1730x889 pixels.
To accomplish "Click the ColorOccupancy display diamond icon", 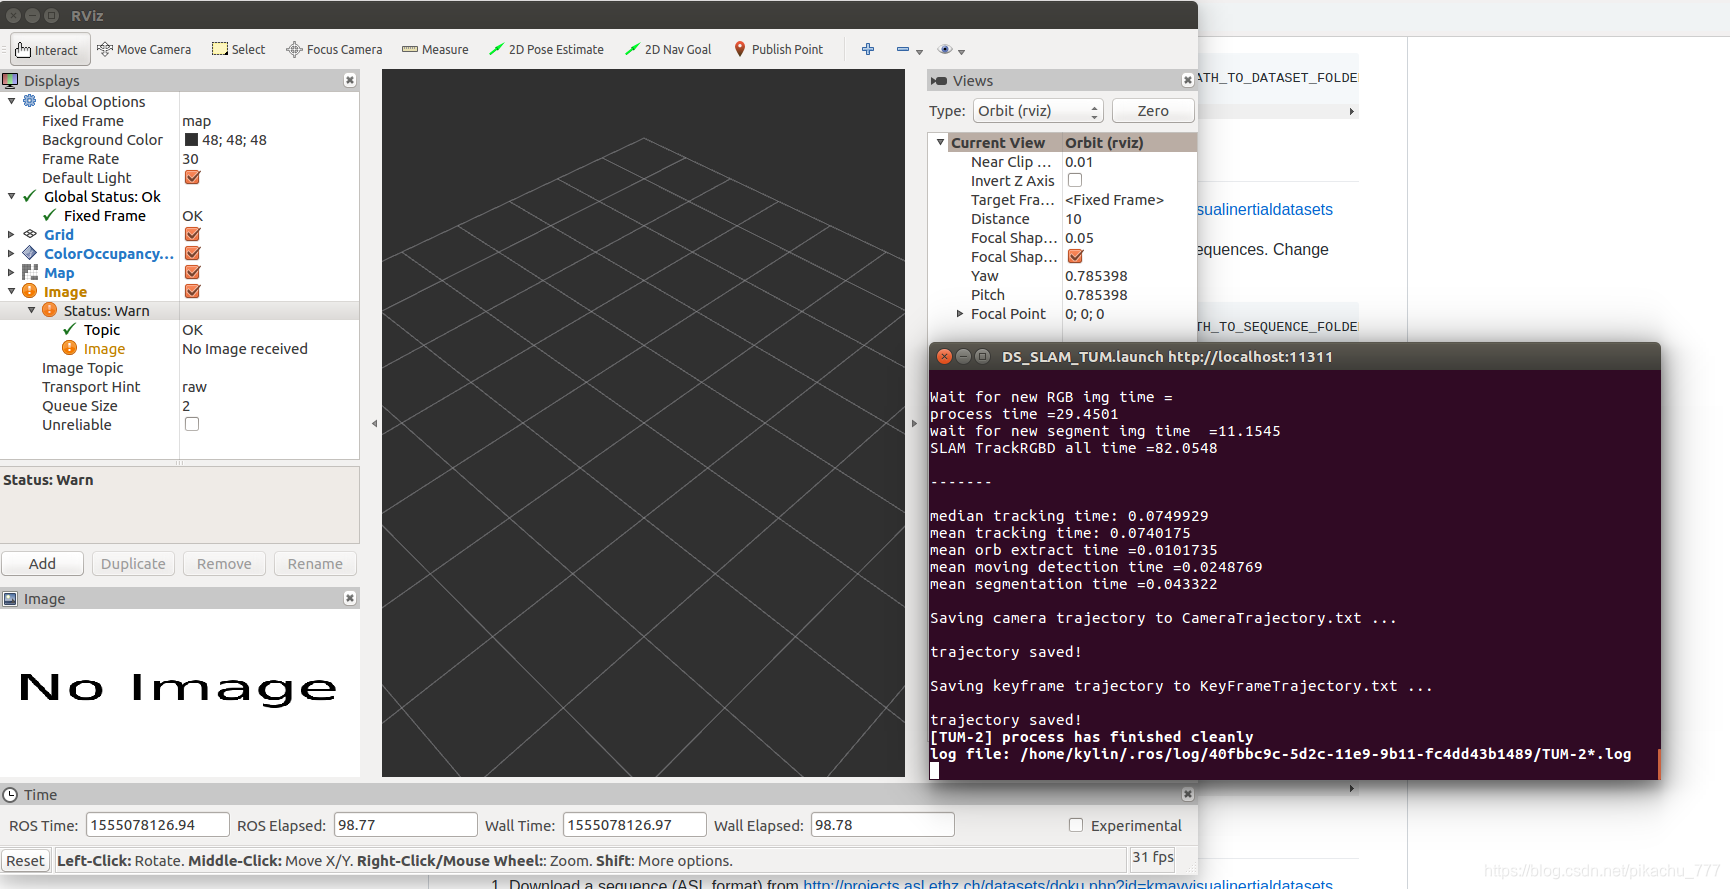I will (30, 253).
